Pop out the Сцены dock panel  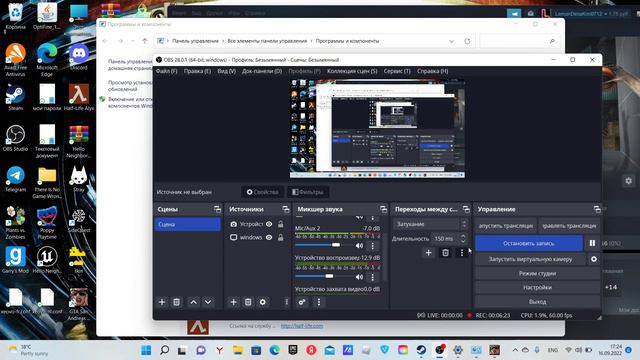coord(217,209)
